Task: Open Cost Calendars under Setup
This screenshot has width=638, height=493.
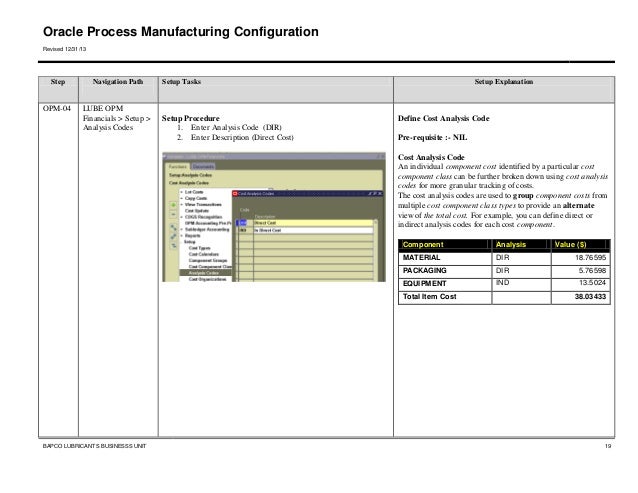Action: [x=203, y=254]
